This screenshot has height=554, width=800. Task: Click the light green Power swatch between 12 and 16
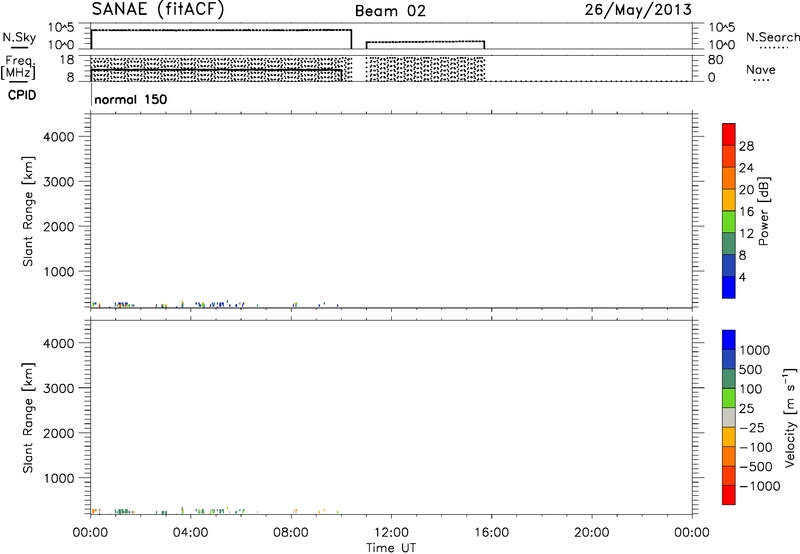pyautogui.click(x=729, y=221)
